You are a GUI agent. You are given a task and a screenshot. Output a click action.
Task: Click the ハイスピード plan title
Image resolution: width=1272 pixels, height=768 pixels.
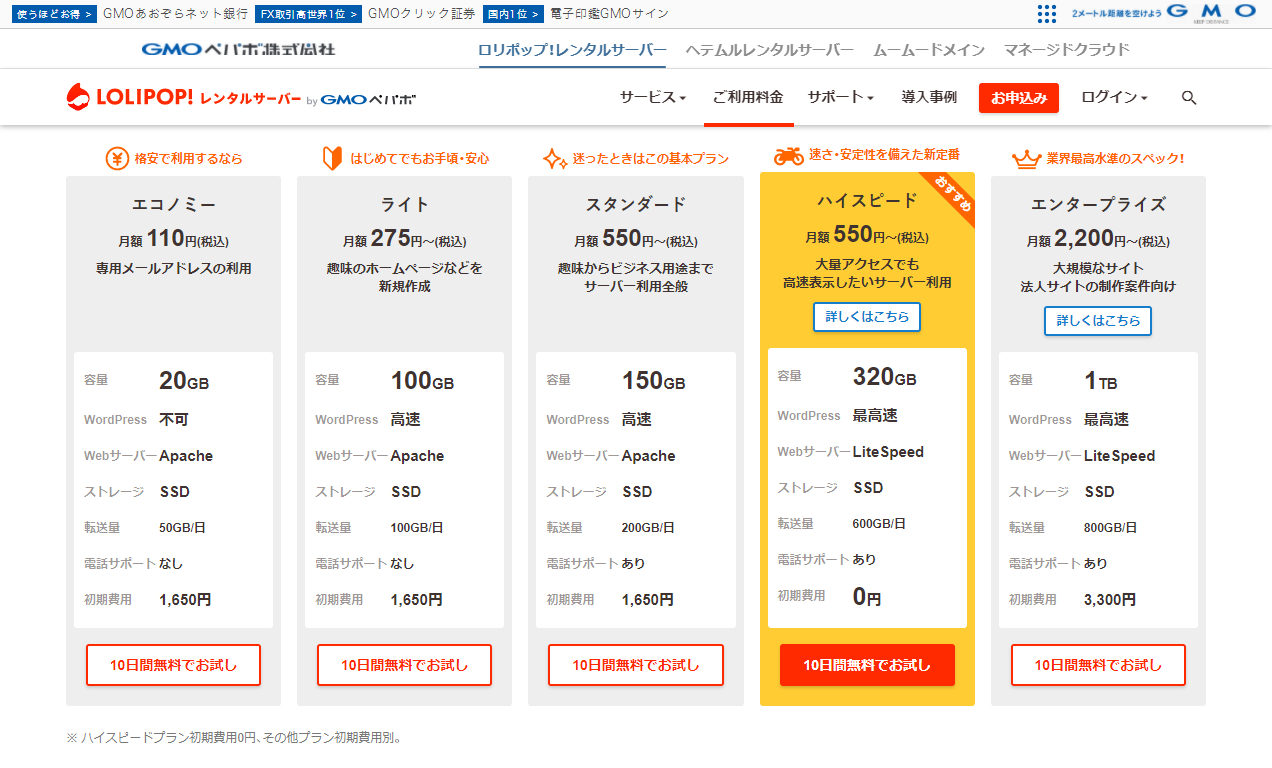pyautogui.click(x=867, y=200)
